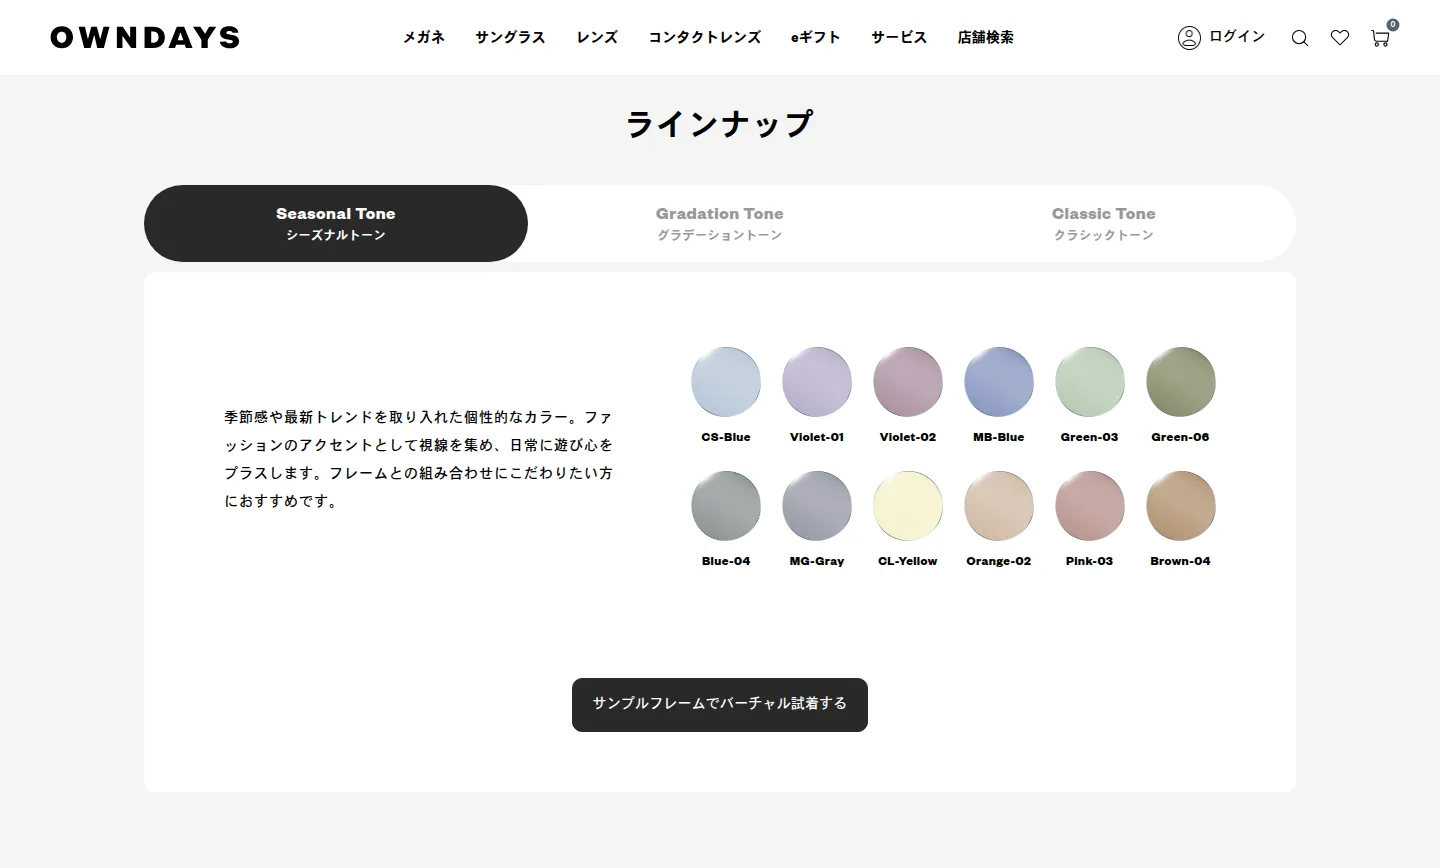Click the user account login icon
Viewport: 1440px width, 868px height.
[1189, 38]
